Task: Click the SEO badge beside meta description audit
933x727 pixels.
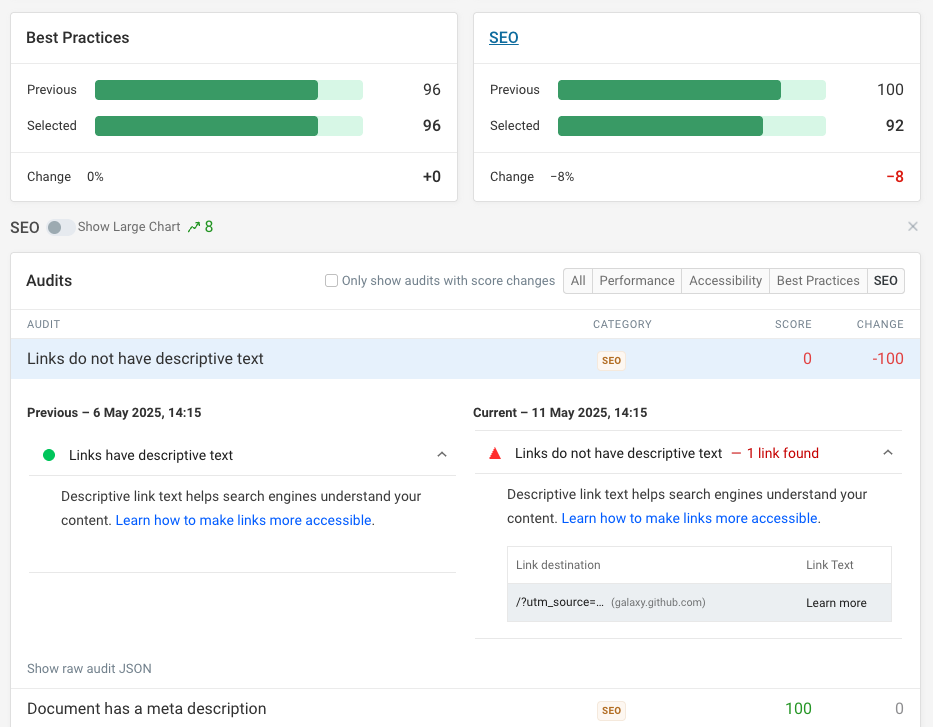Action: (x=611, y=710)
